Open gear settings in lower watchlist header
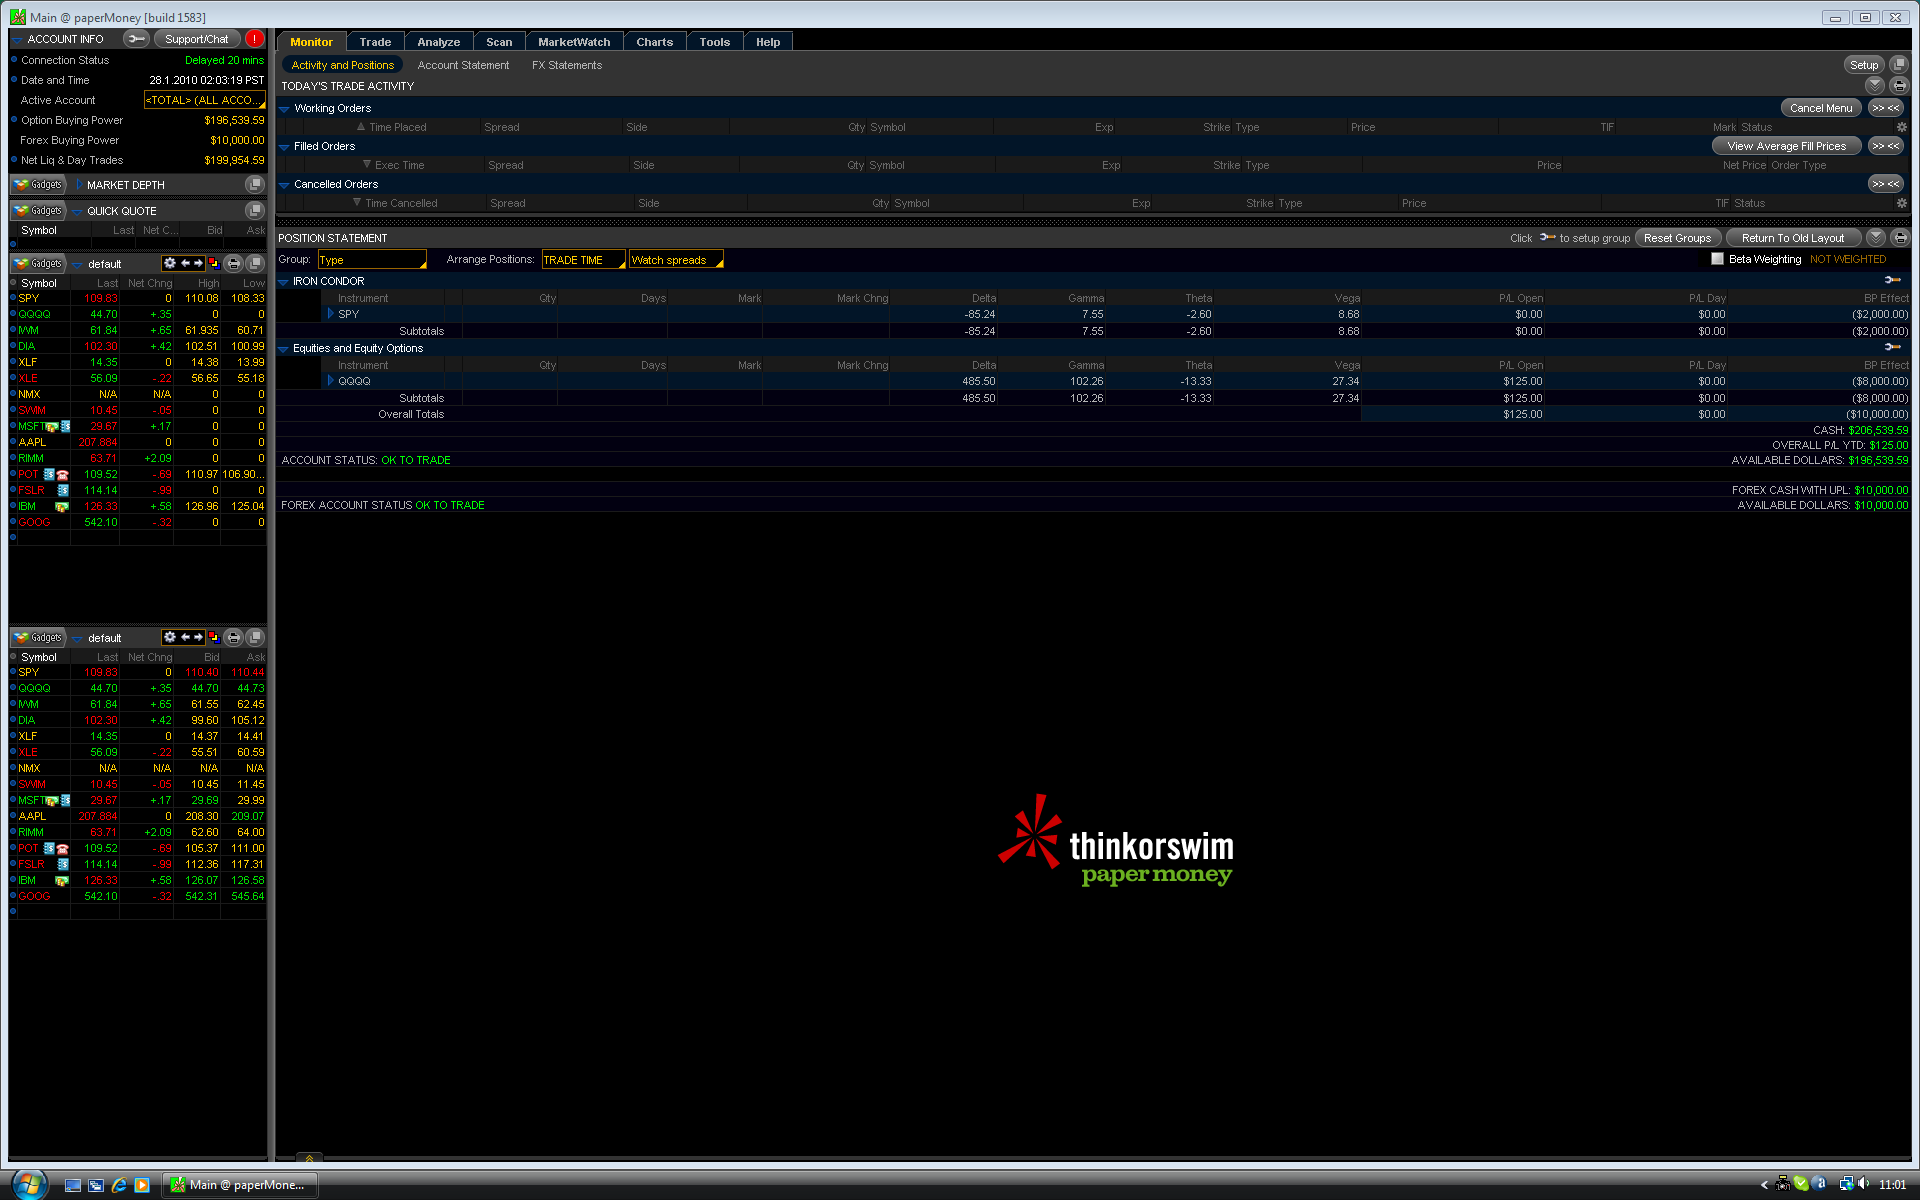The image size is (1920, 1200). 169,638
